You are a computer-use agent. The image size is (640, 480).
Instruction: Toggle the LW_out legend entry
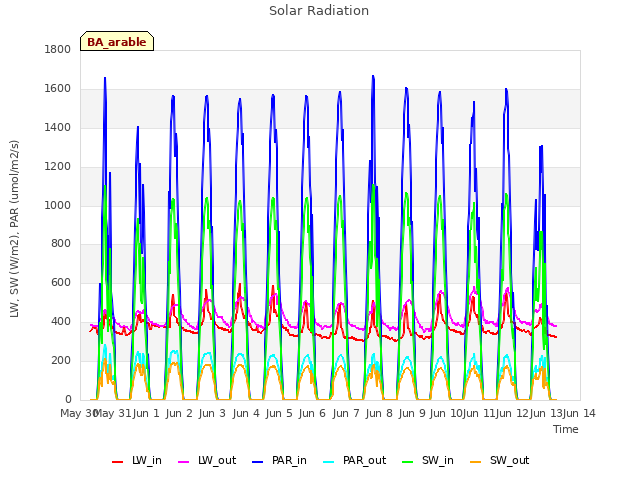pos(207,461)
